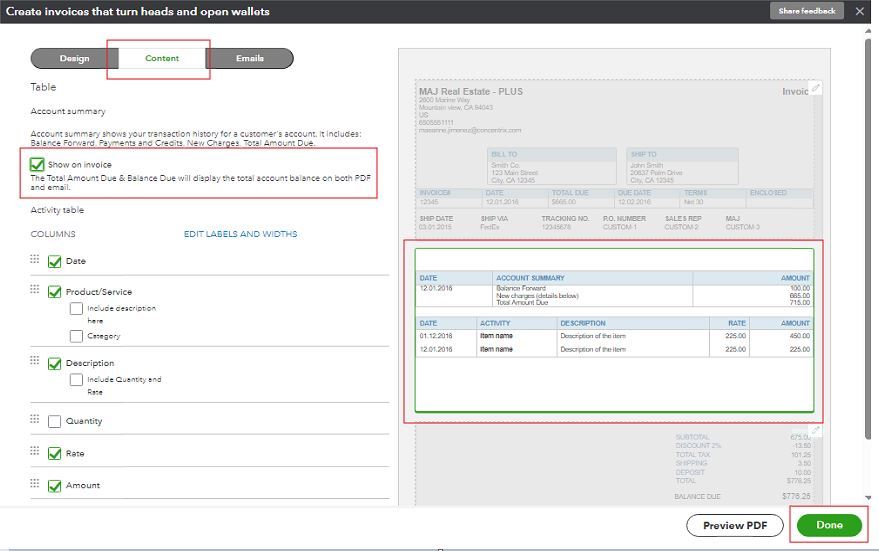Screen dimensions: 879x551
Task: Click RATE column header in preview
Action: click(x=737, y=323)
